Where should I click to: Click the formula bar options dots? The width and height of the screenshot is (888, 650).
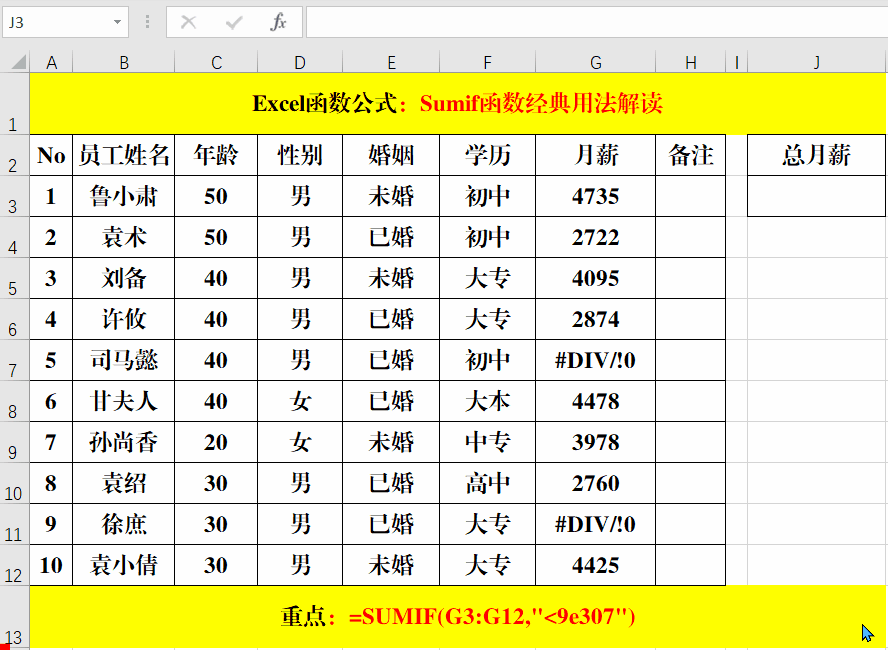pos(147,22)
